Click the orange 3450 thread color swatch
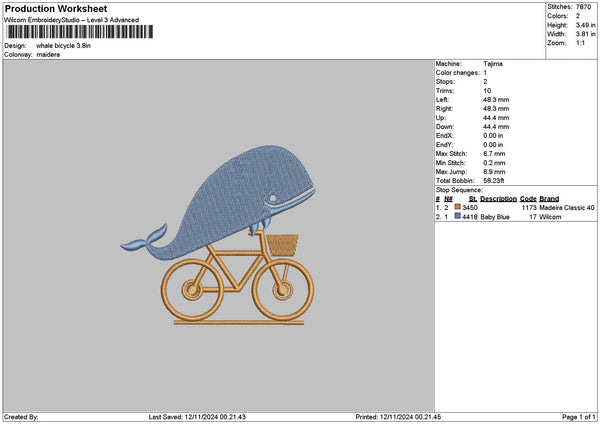Screen dimensions: 600x424 coord(458,207)
